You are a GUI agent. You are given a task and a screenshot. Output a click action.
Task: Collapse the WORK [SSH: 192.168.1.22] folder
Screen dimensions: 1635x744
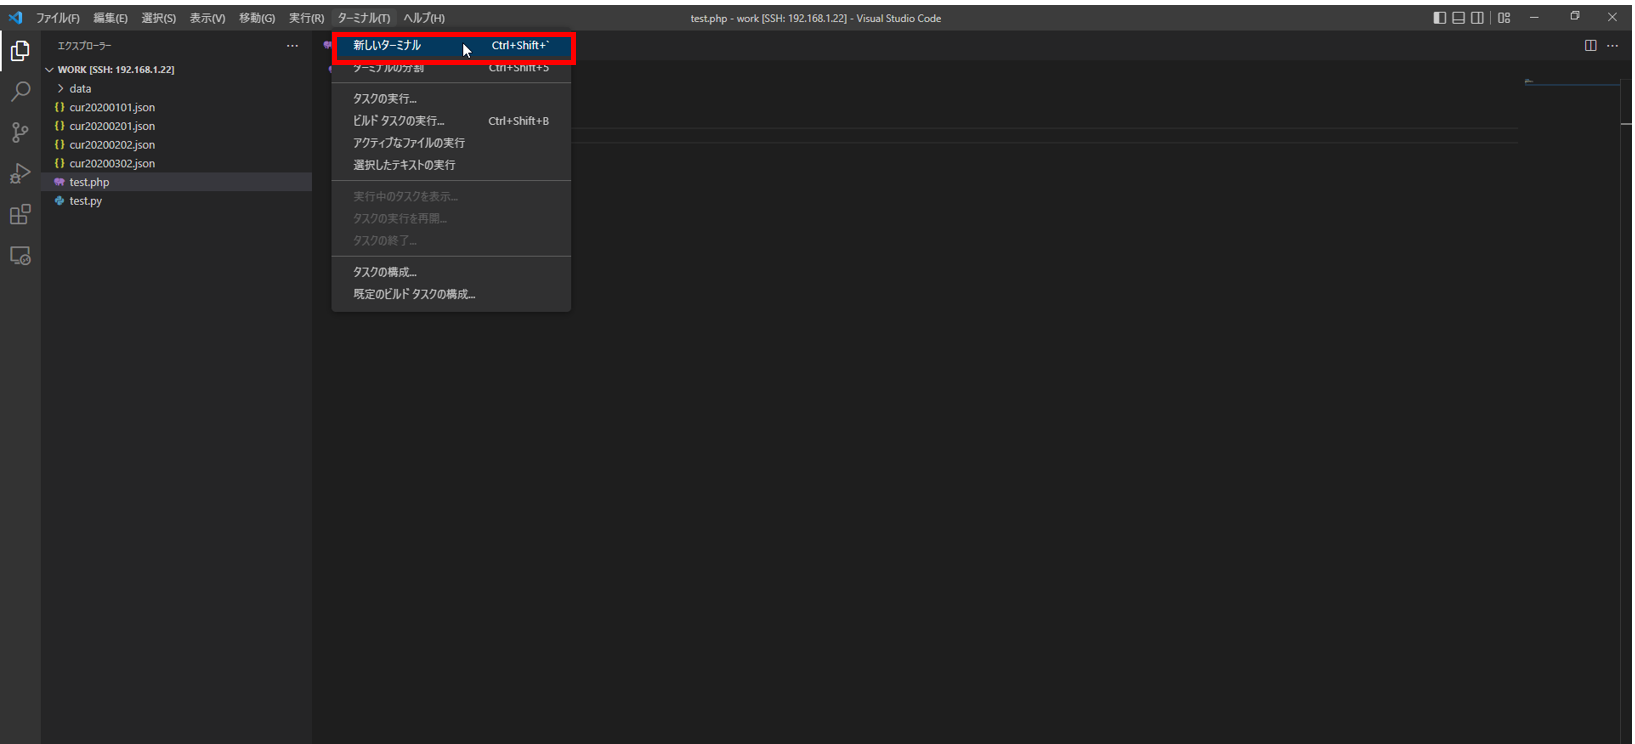[x=177, y=70]
